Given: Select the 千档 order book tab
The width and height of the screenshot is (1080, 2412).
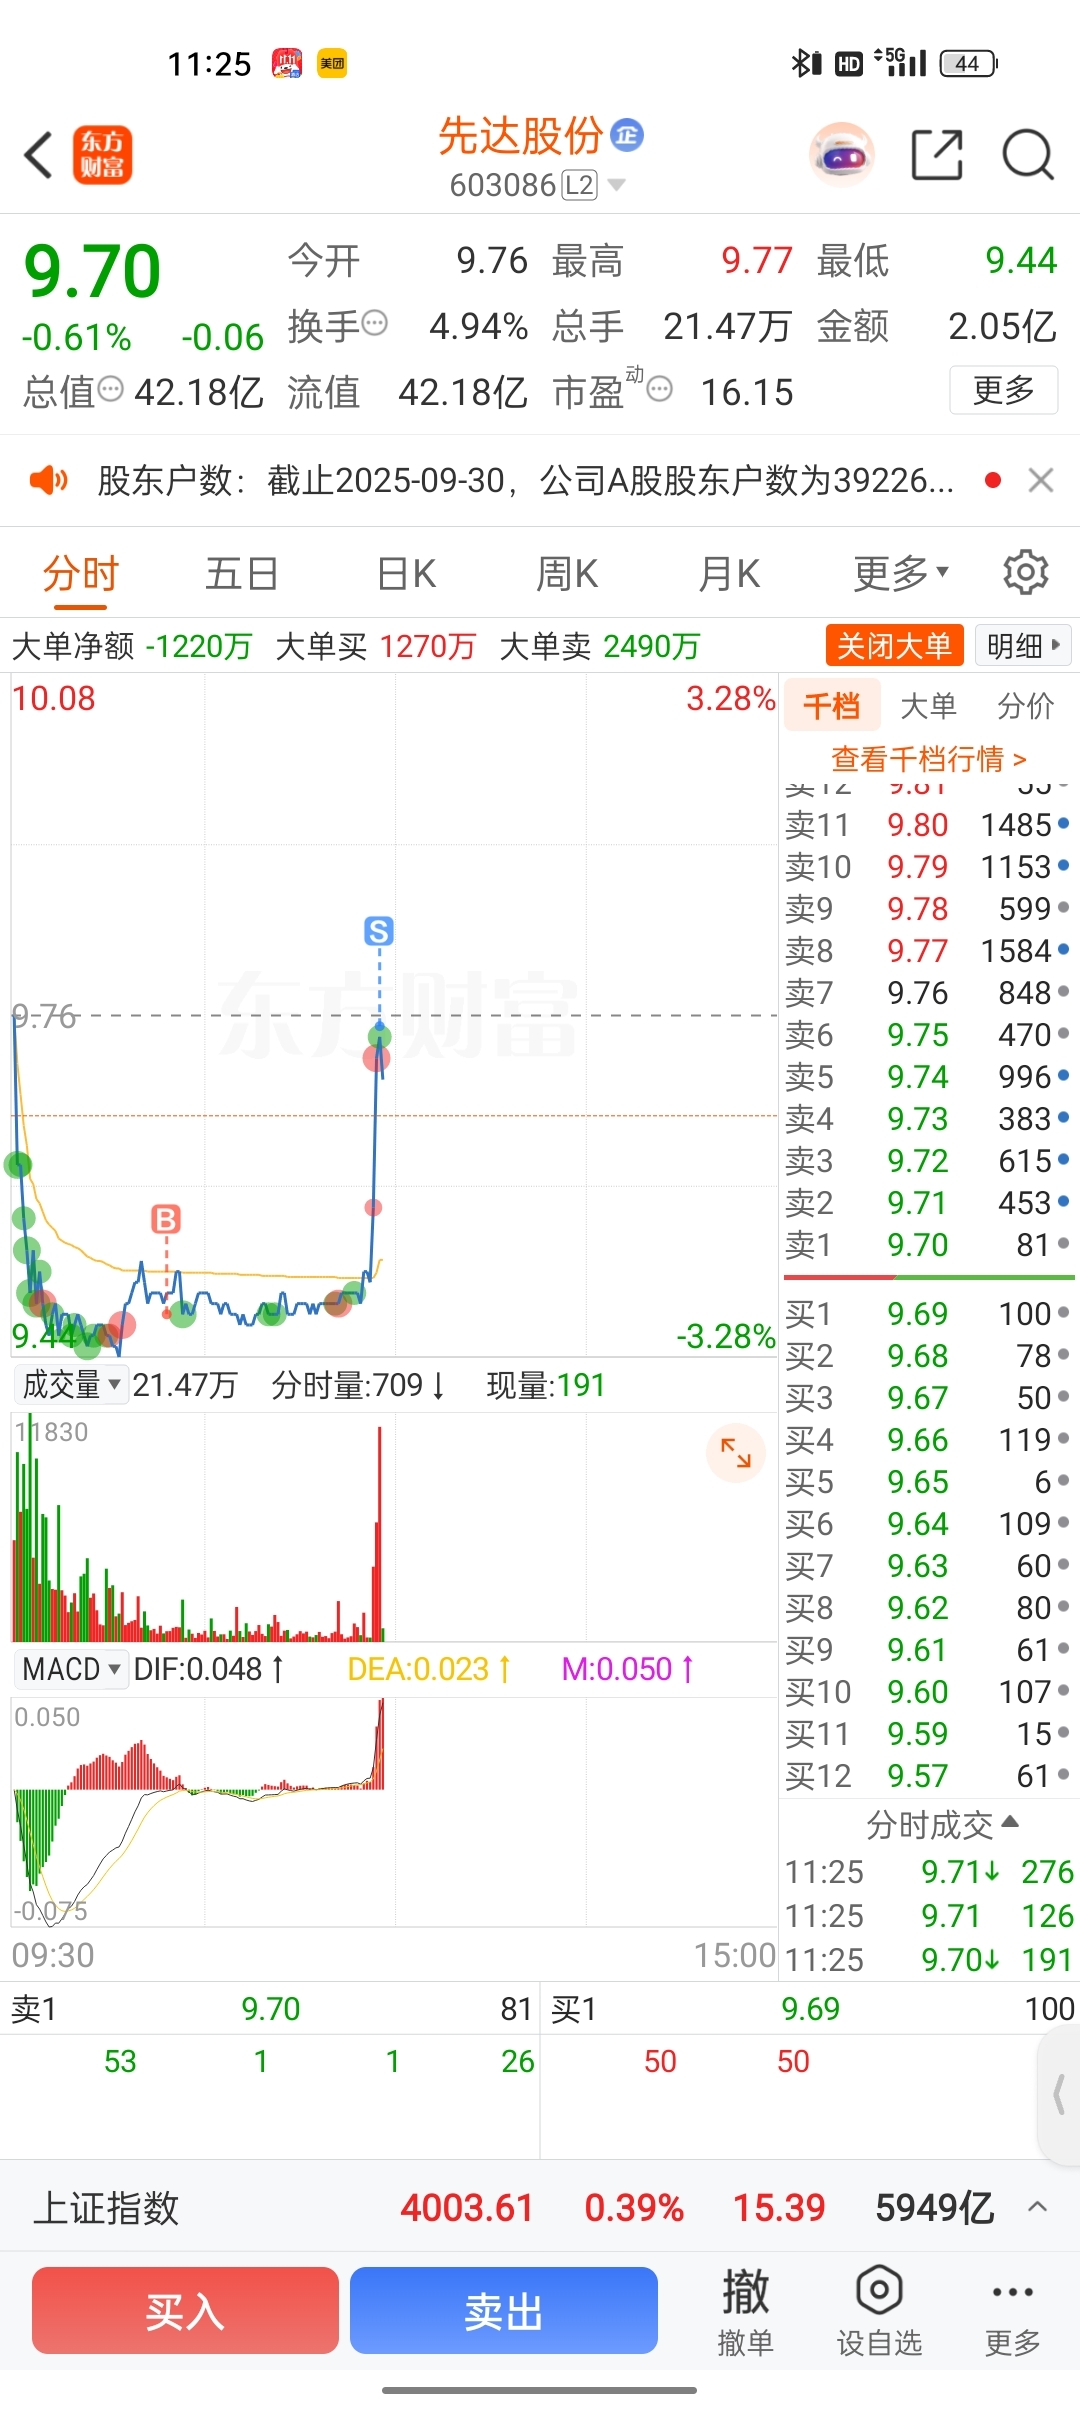Looking at the screenshot, I should coord(832,706).
